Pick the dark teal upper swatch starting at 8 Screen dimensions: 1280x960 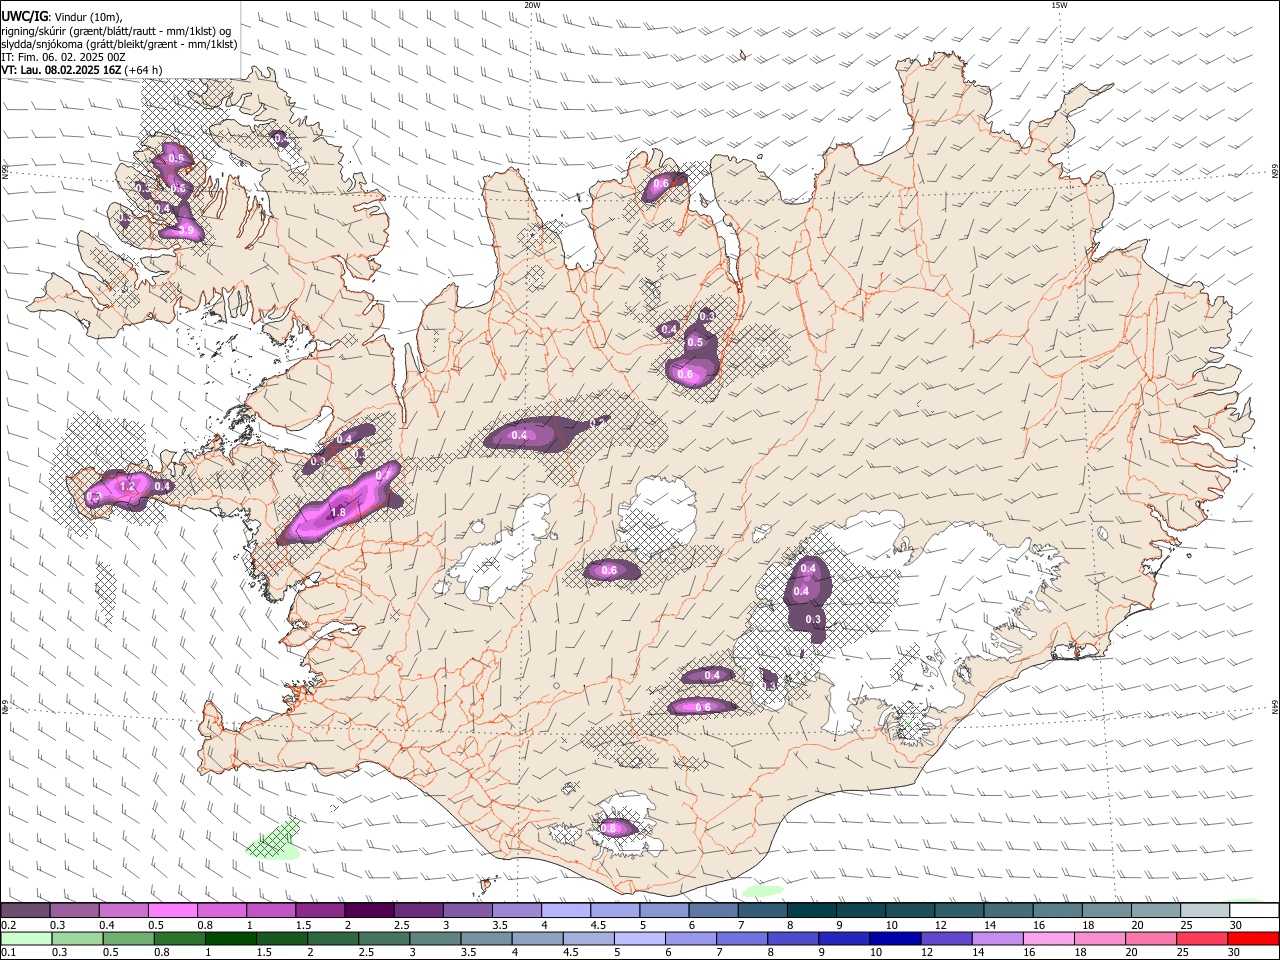tap(811, 910)
